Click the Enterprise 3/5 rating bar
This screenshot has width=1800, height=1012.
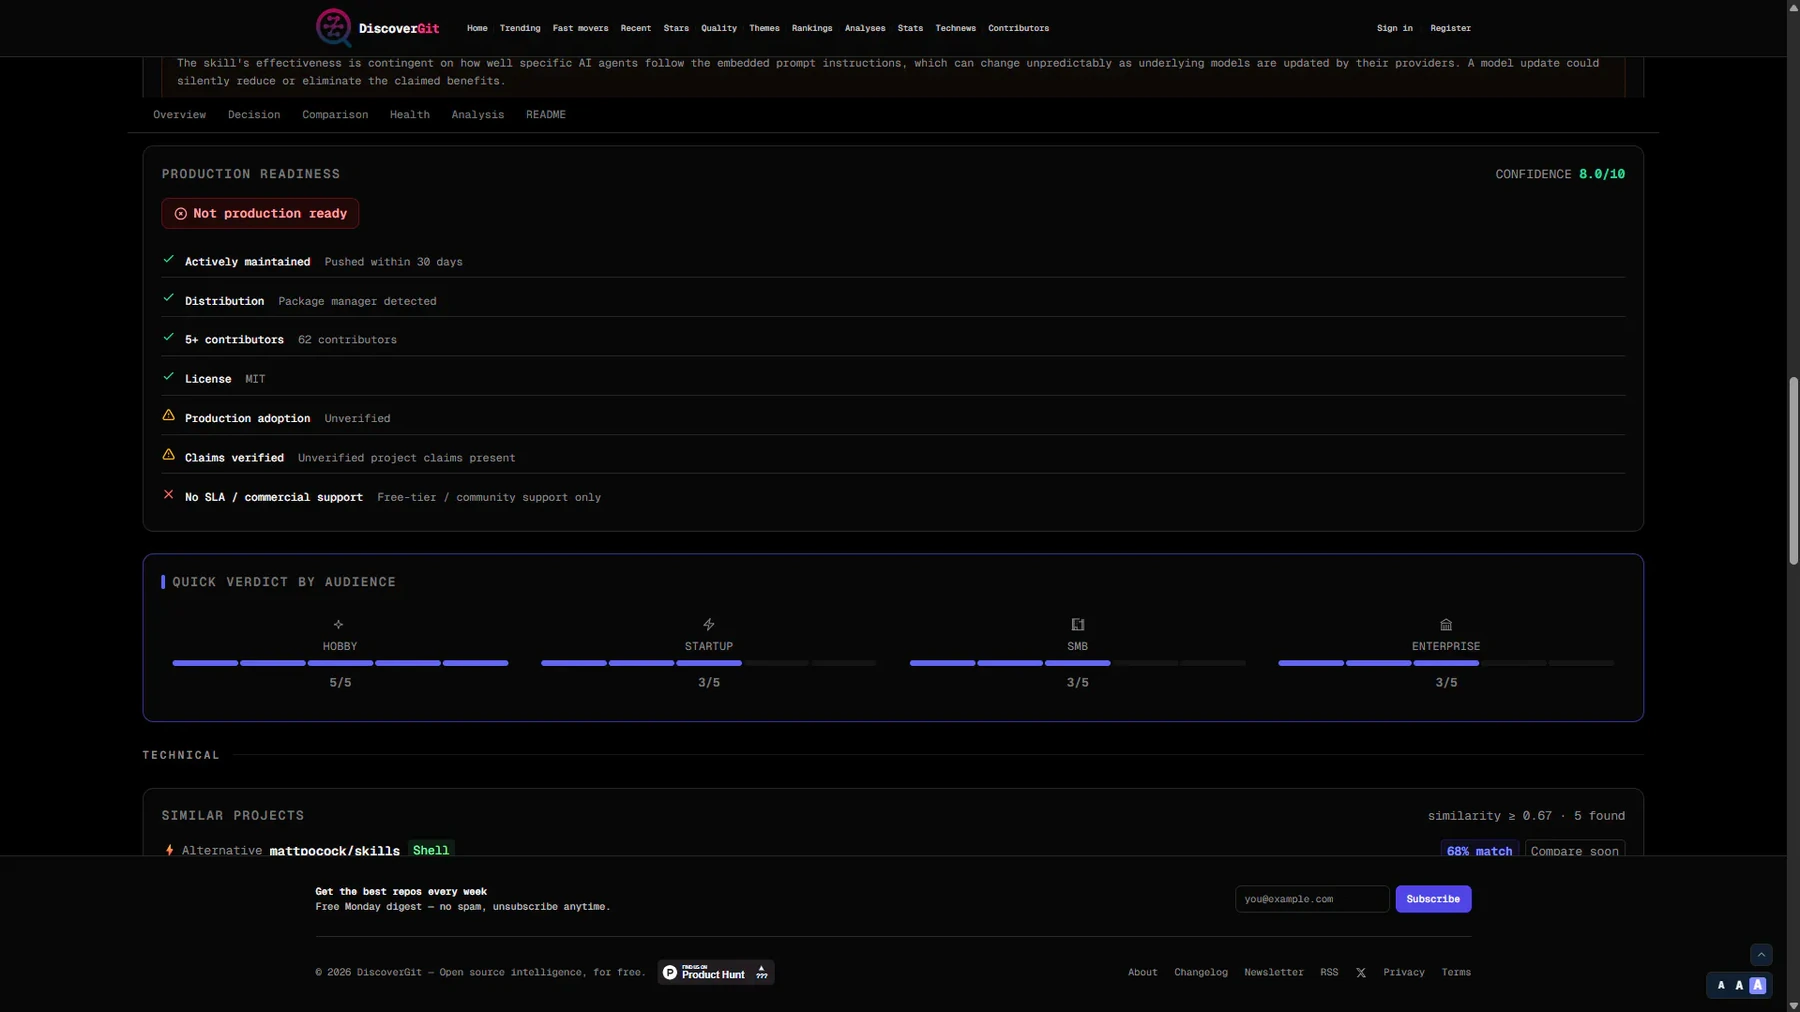[x=1445, y=663]
